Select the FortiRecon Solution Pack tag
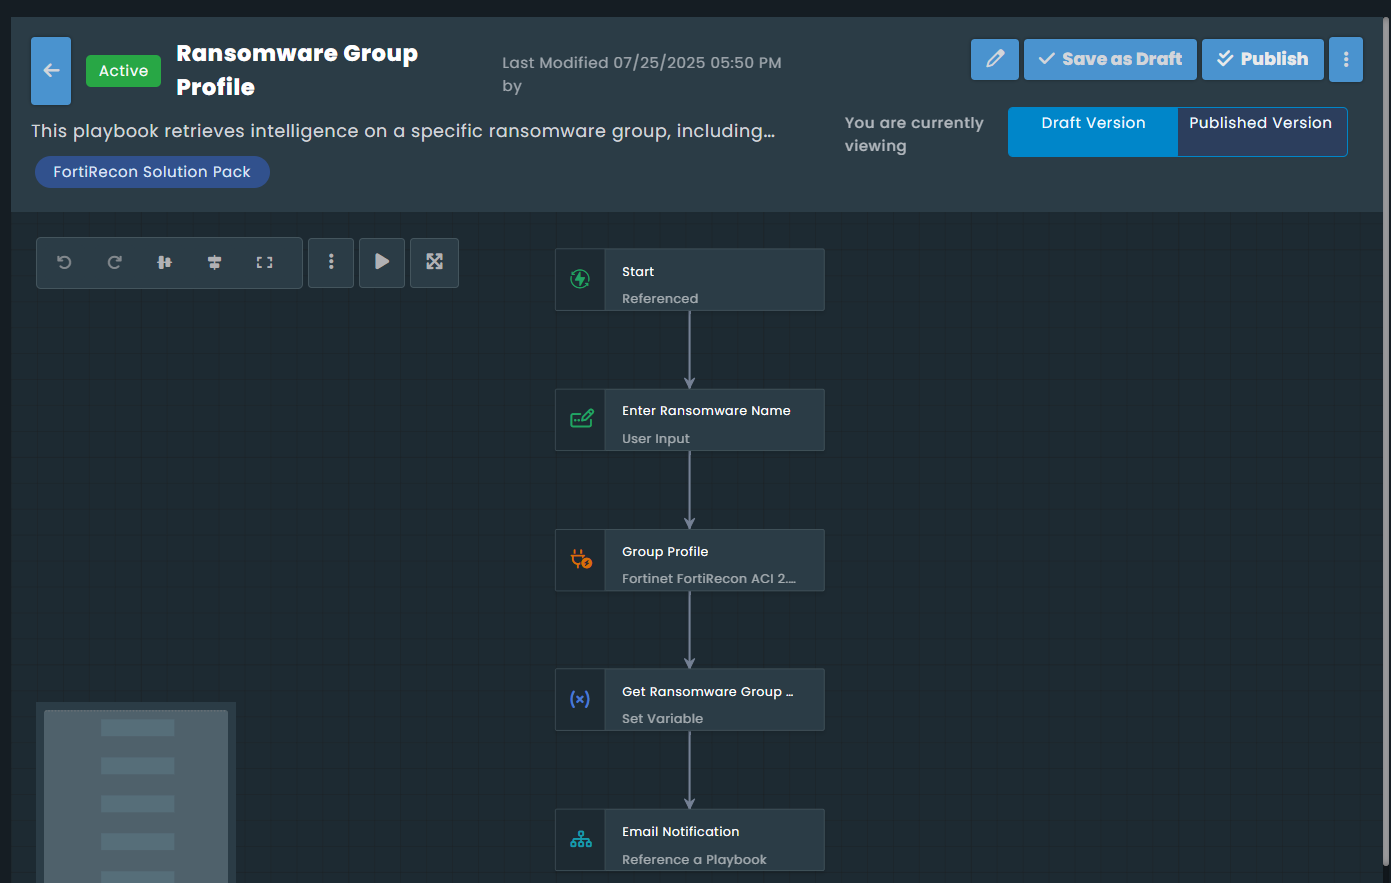This screenshot has width=1391, height=883. (152, 172)
